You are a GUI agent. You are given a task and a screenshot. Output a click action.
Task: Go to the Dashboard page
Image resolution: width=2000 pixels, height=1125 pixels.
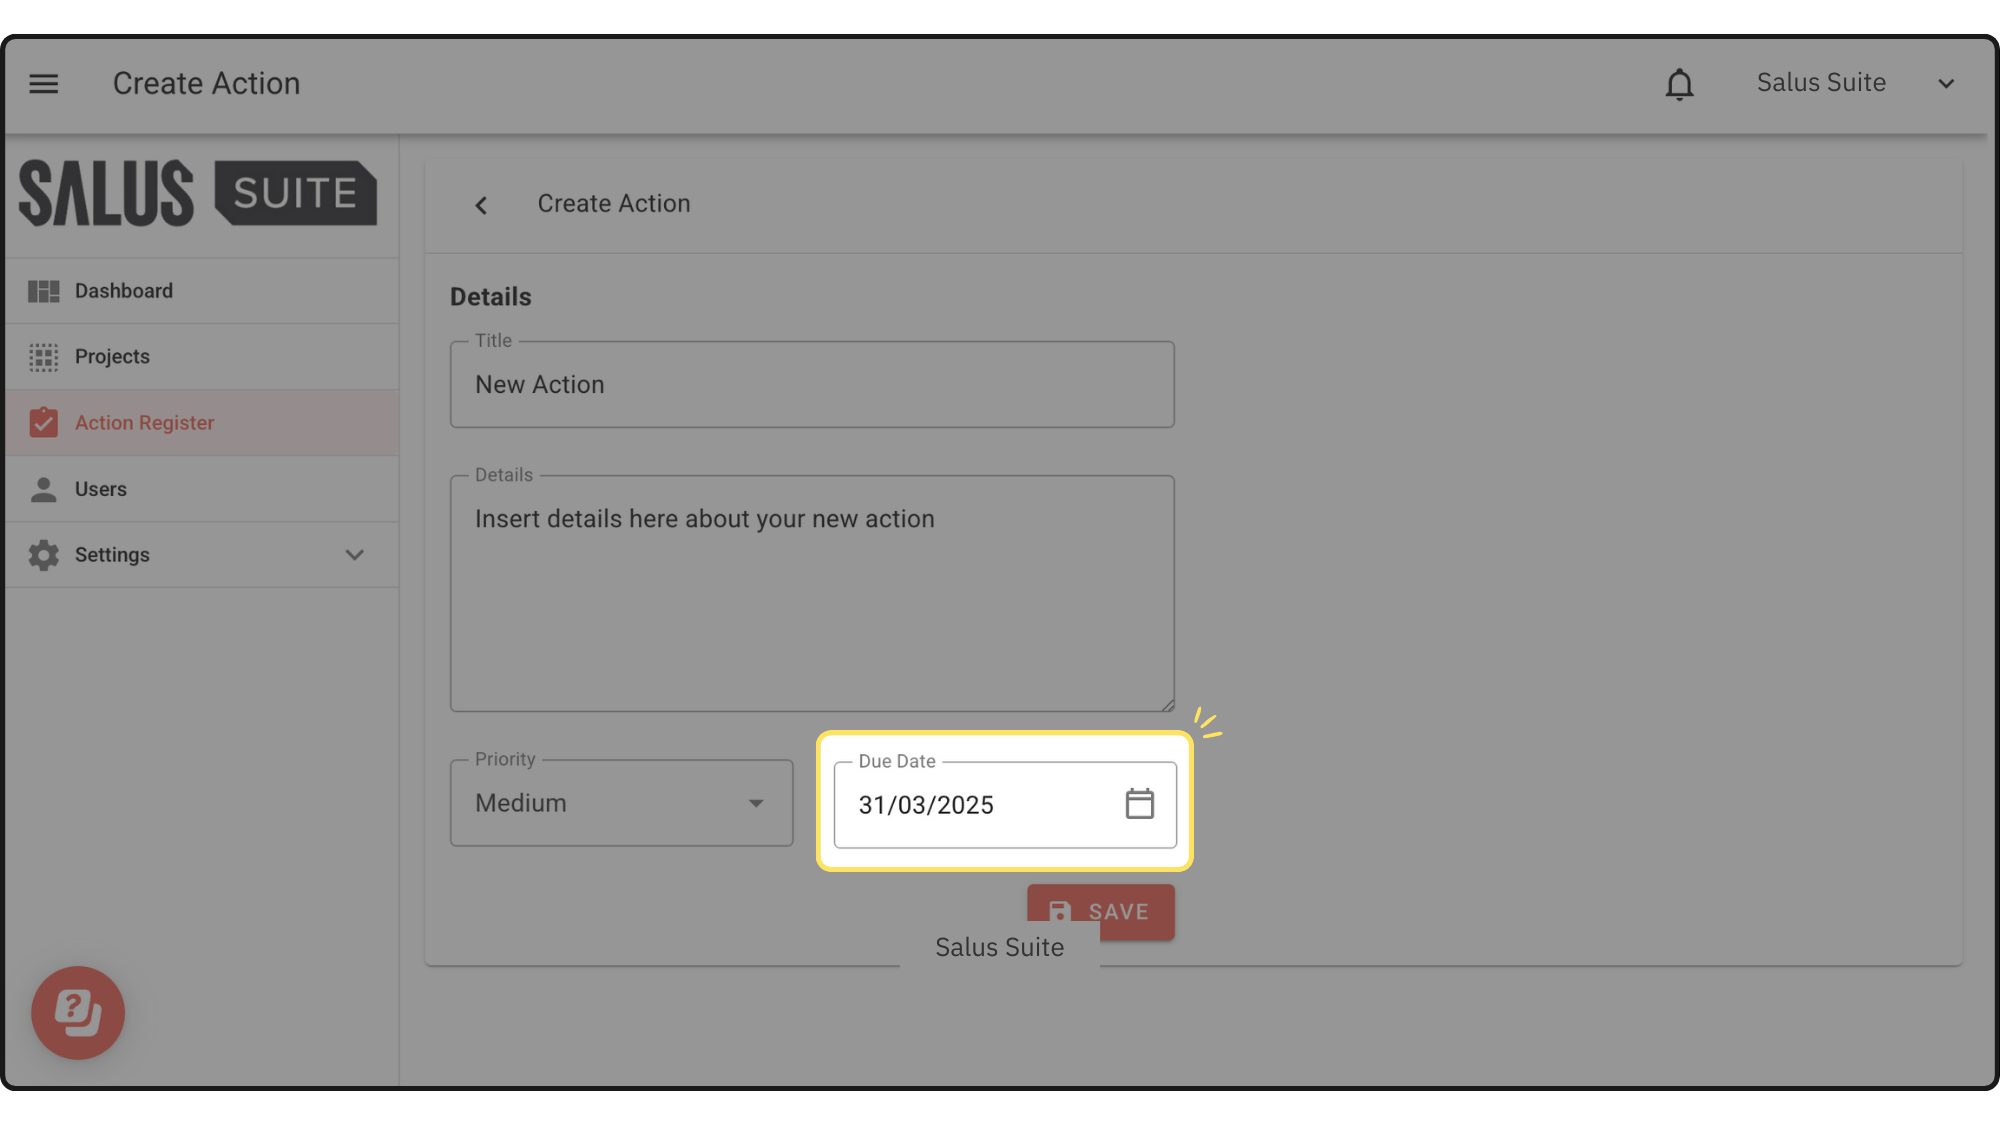click(124, 291)
